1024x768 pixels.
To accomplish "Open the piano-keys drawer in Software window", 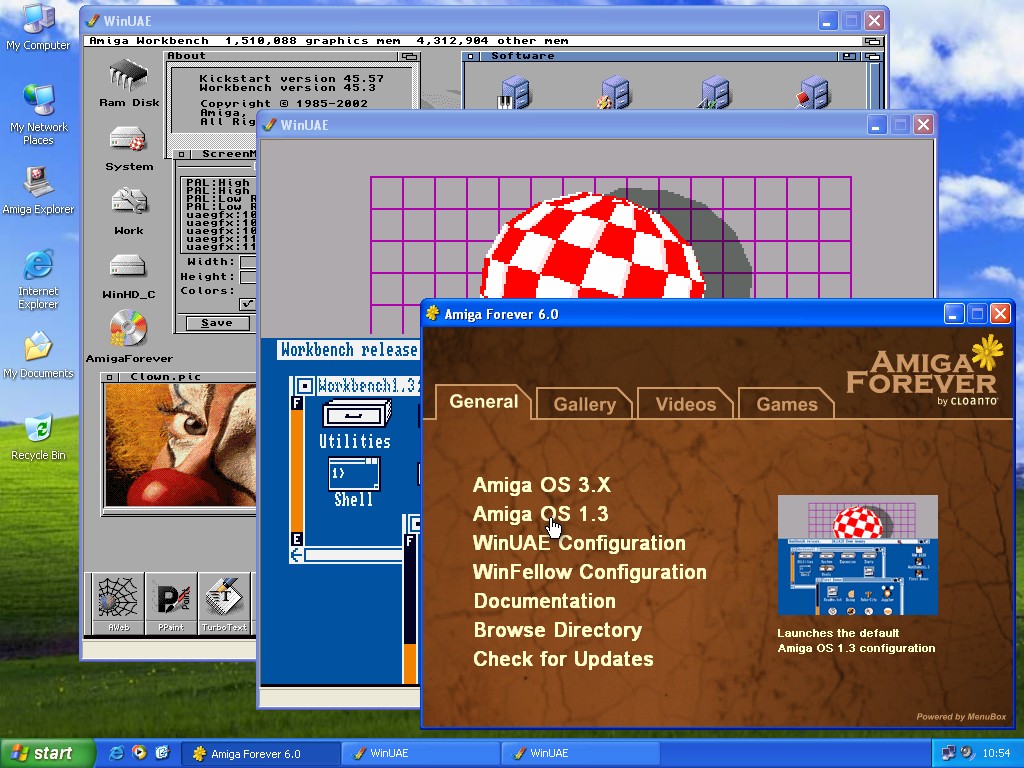I will [x=515, y=92].
